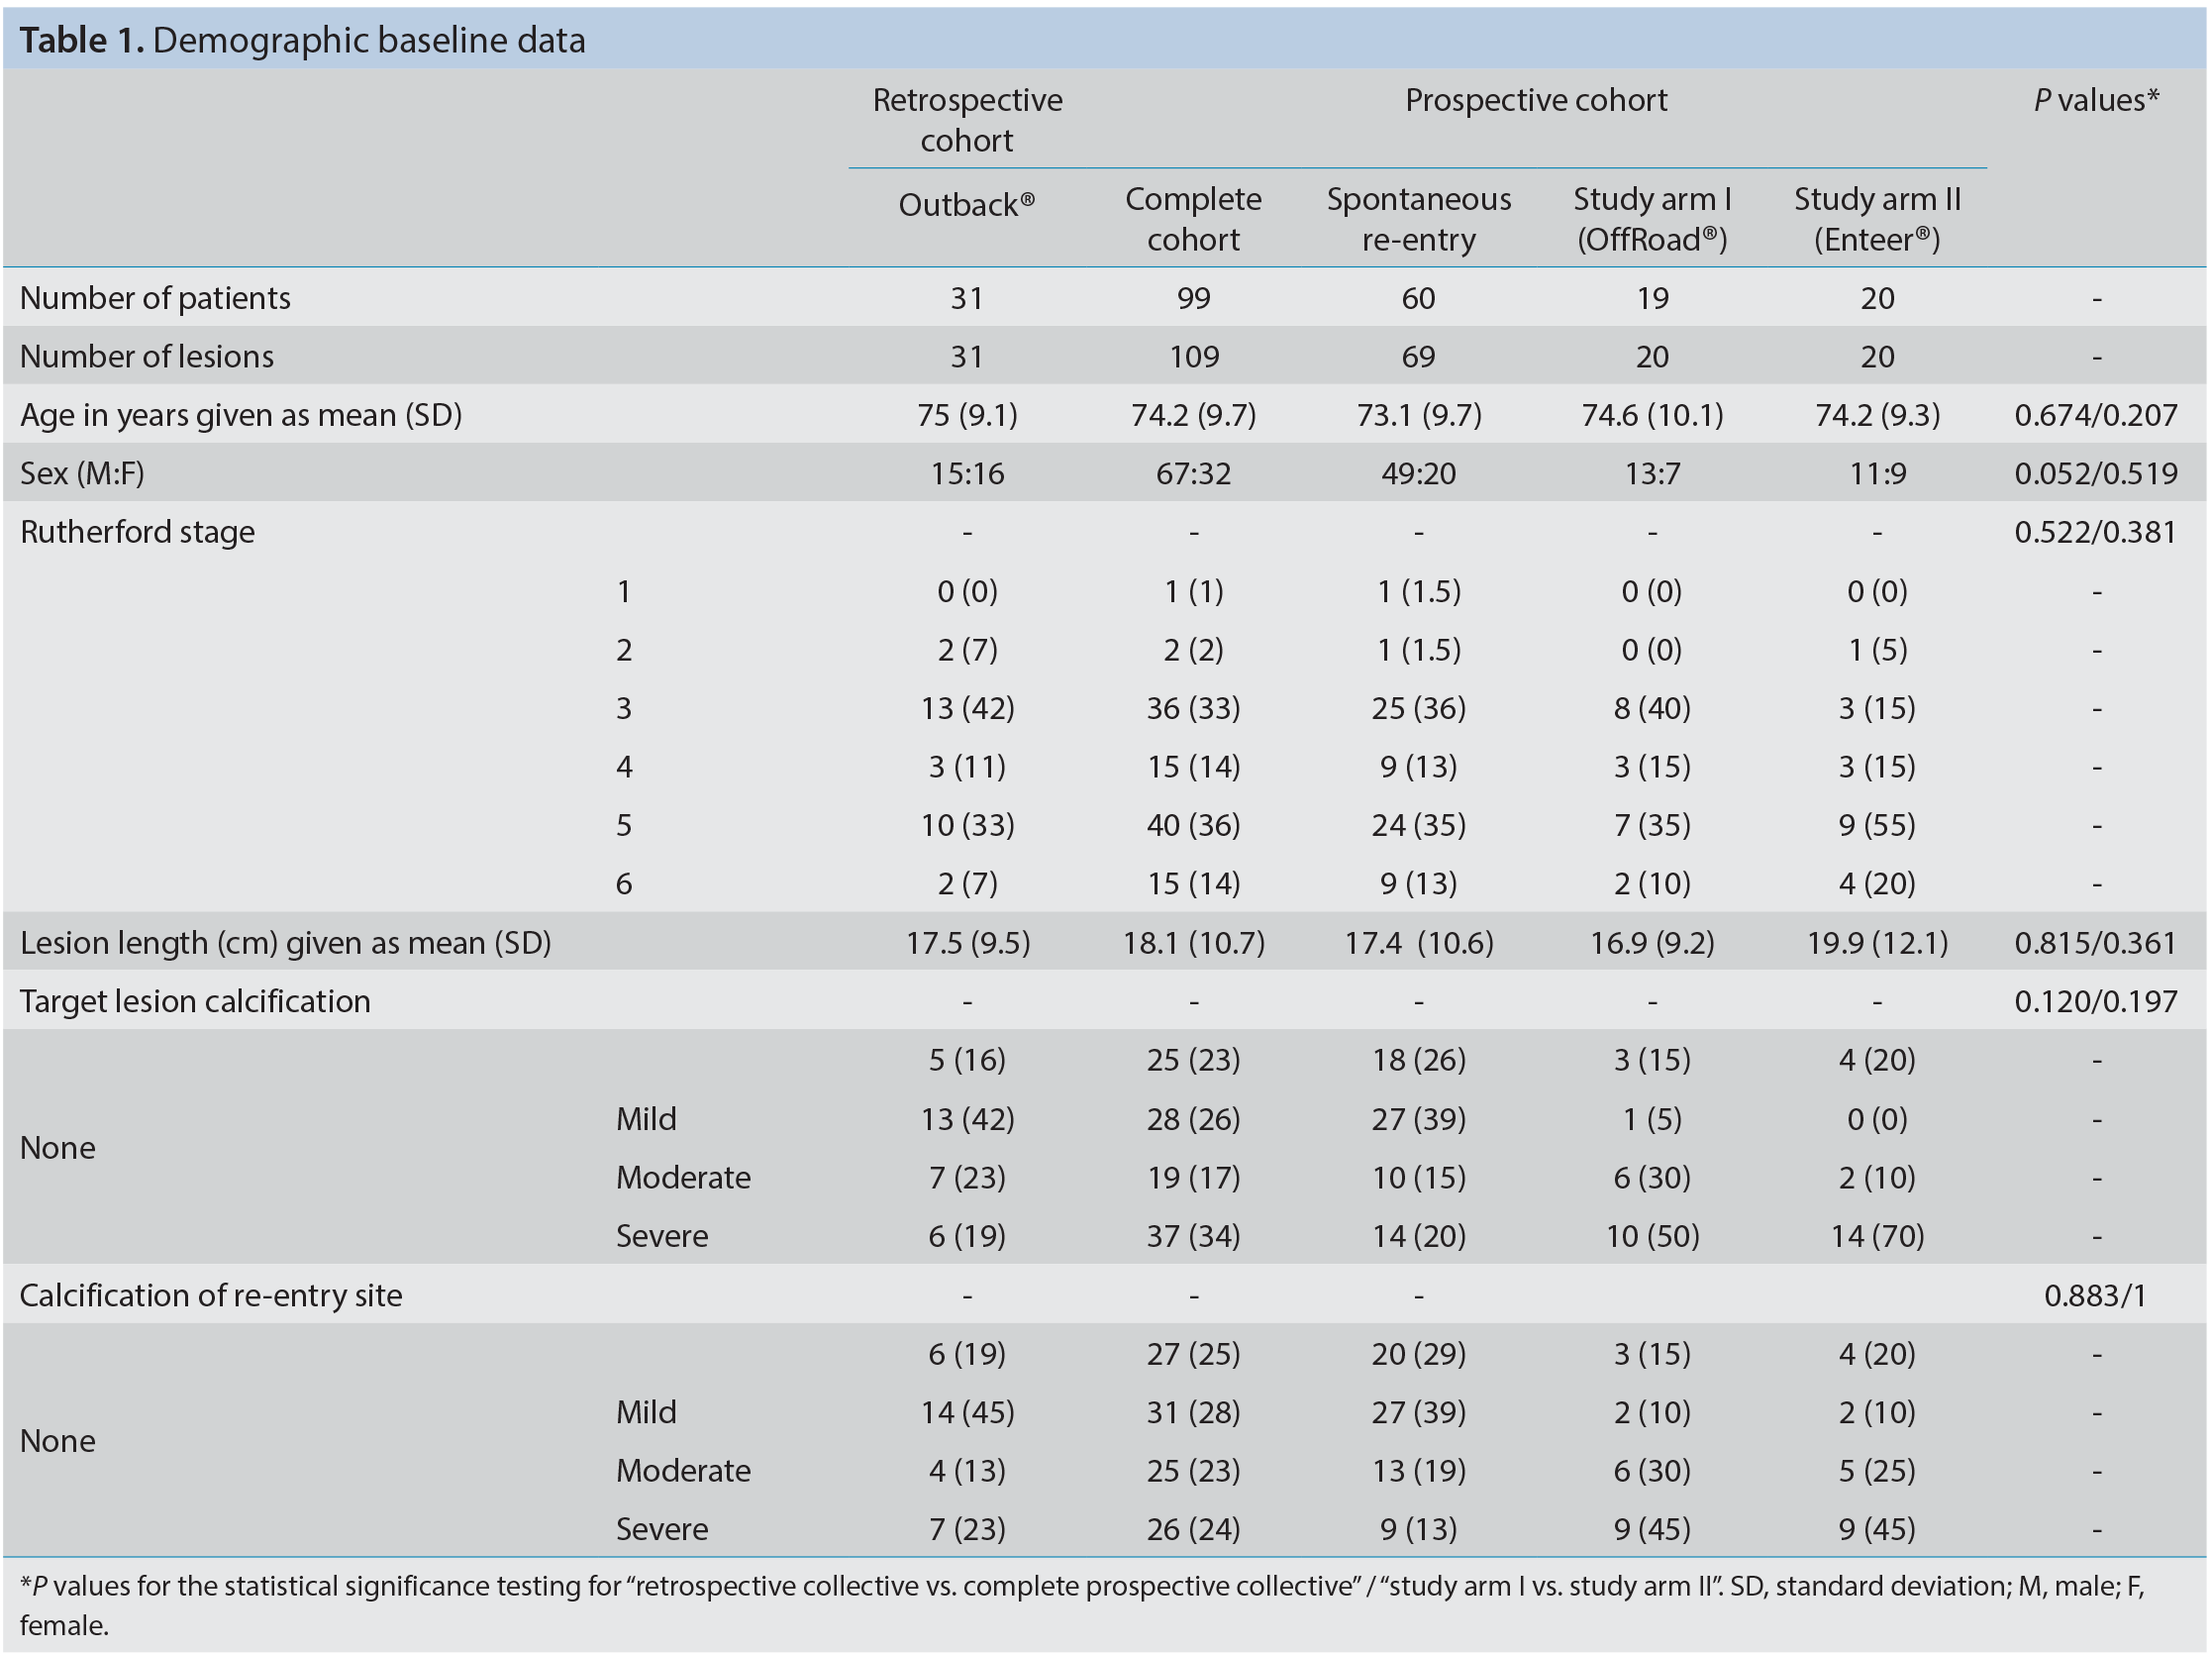
Task: Click the 'Study arm I (OffRoad®)' subheader
Action: (1652, 219)
